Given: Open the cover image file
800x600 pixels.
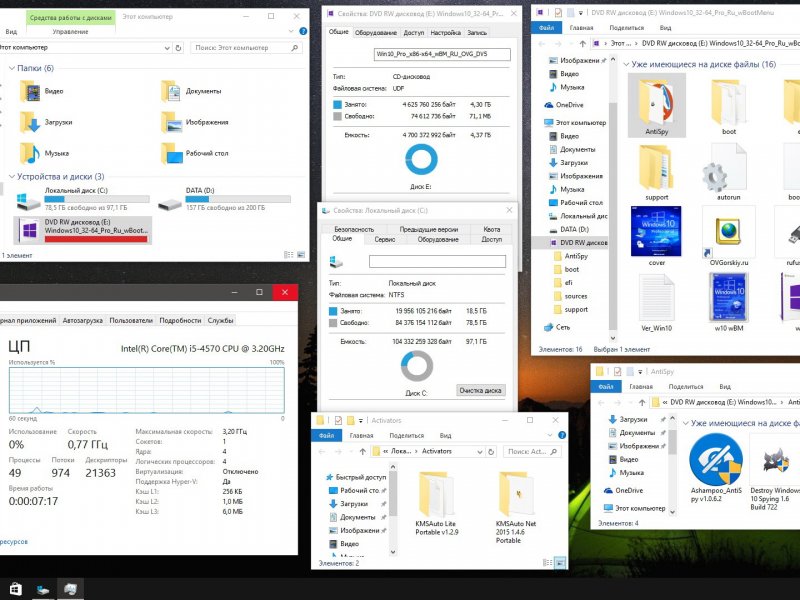Looking at the screenshot, I should (x=656, y=236).
